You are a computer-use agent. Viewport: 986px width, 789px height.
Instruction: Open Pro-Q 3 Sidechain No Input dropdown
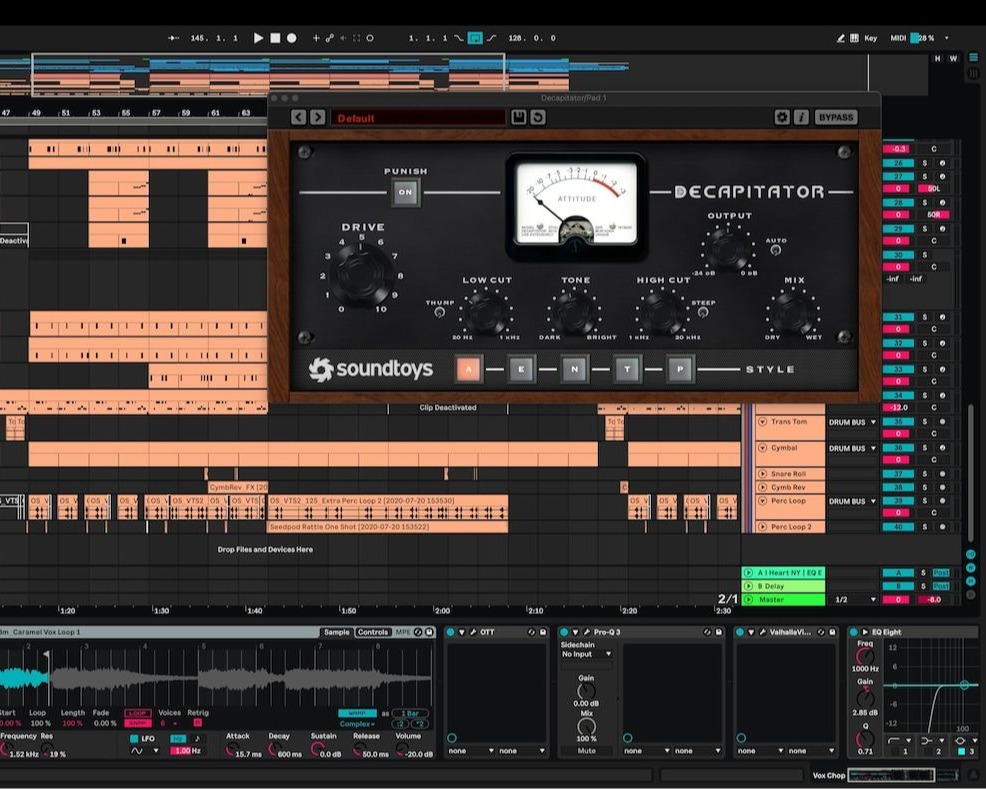click(586, 654)
